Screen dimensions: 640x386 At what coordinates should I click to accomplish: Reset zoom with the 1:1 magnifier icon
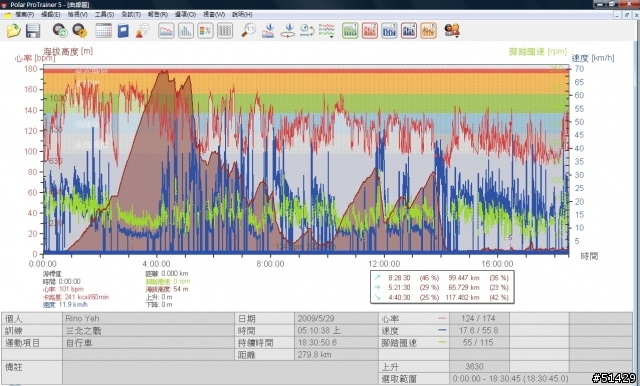[249, 31]
